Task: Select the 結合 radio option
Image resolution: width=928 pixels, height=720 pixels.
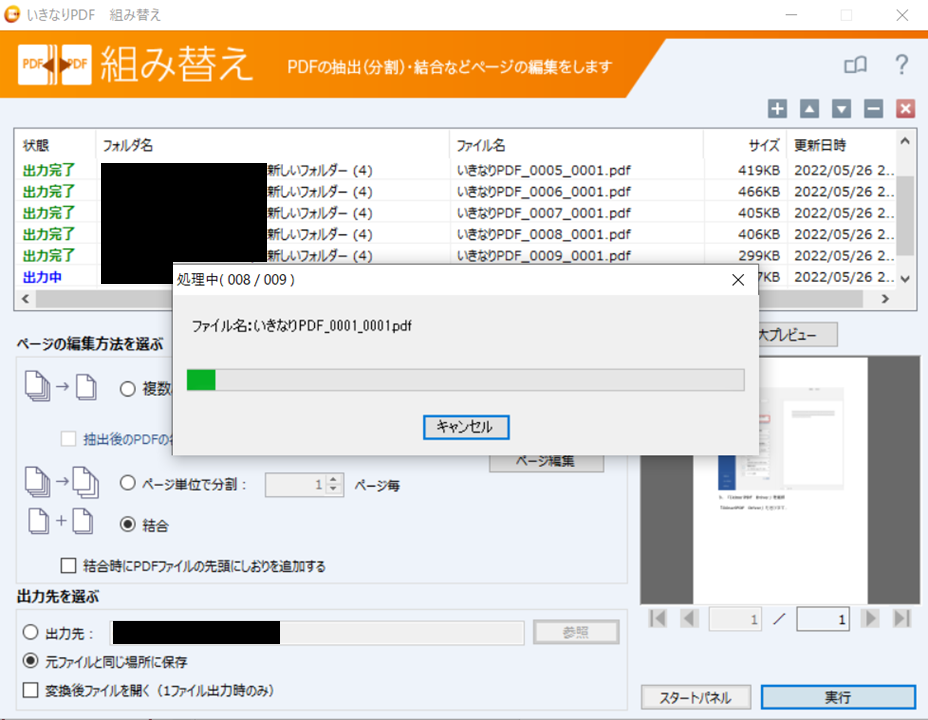Action: [x=127, y=525]
